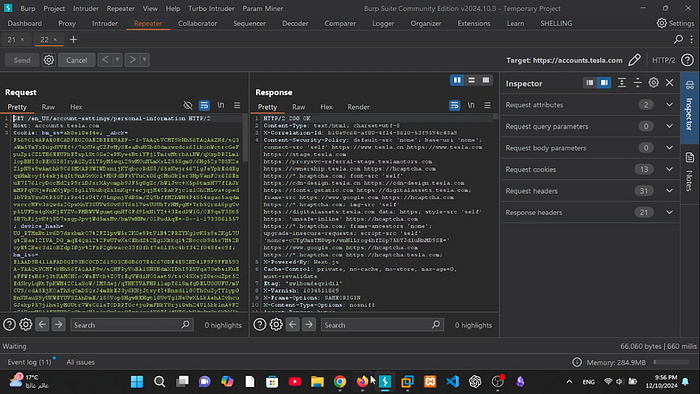Go to previous Request search match
This screenshot has width=700, height=394.
(x=42, y=324)
